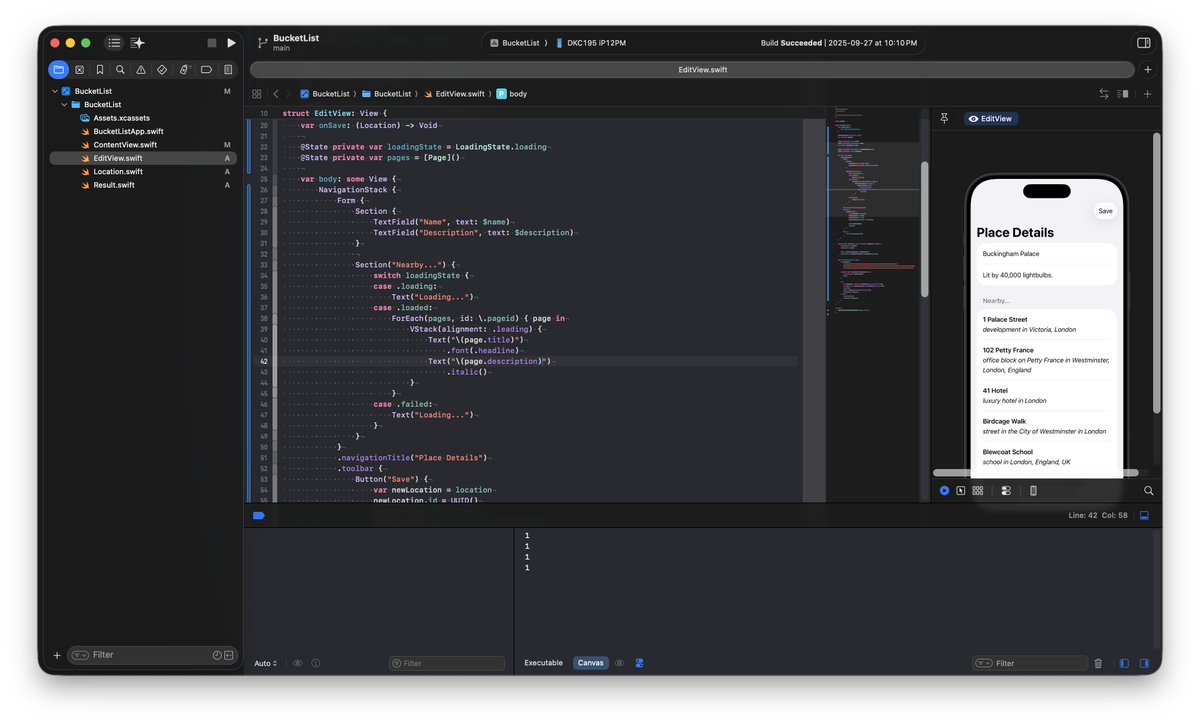Focus the variables Filter field
Image resolution: width=1200 pixels, height=725 pixels.
[447, 663]
